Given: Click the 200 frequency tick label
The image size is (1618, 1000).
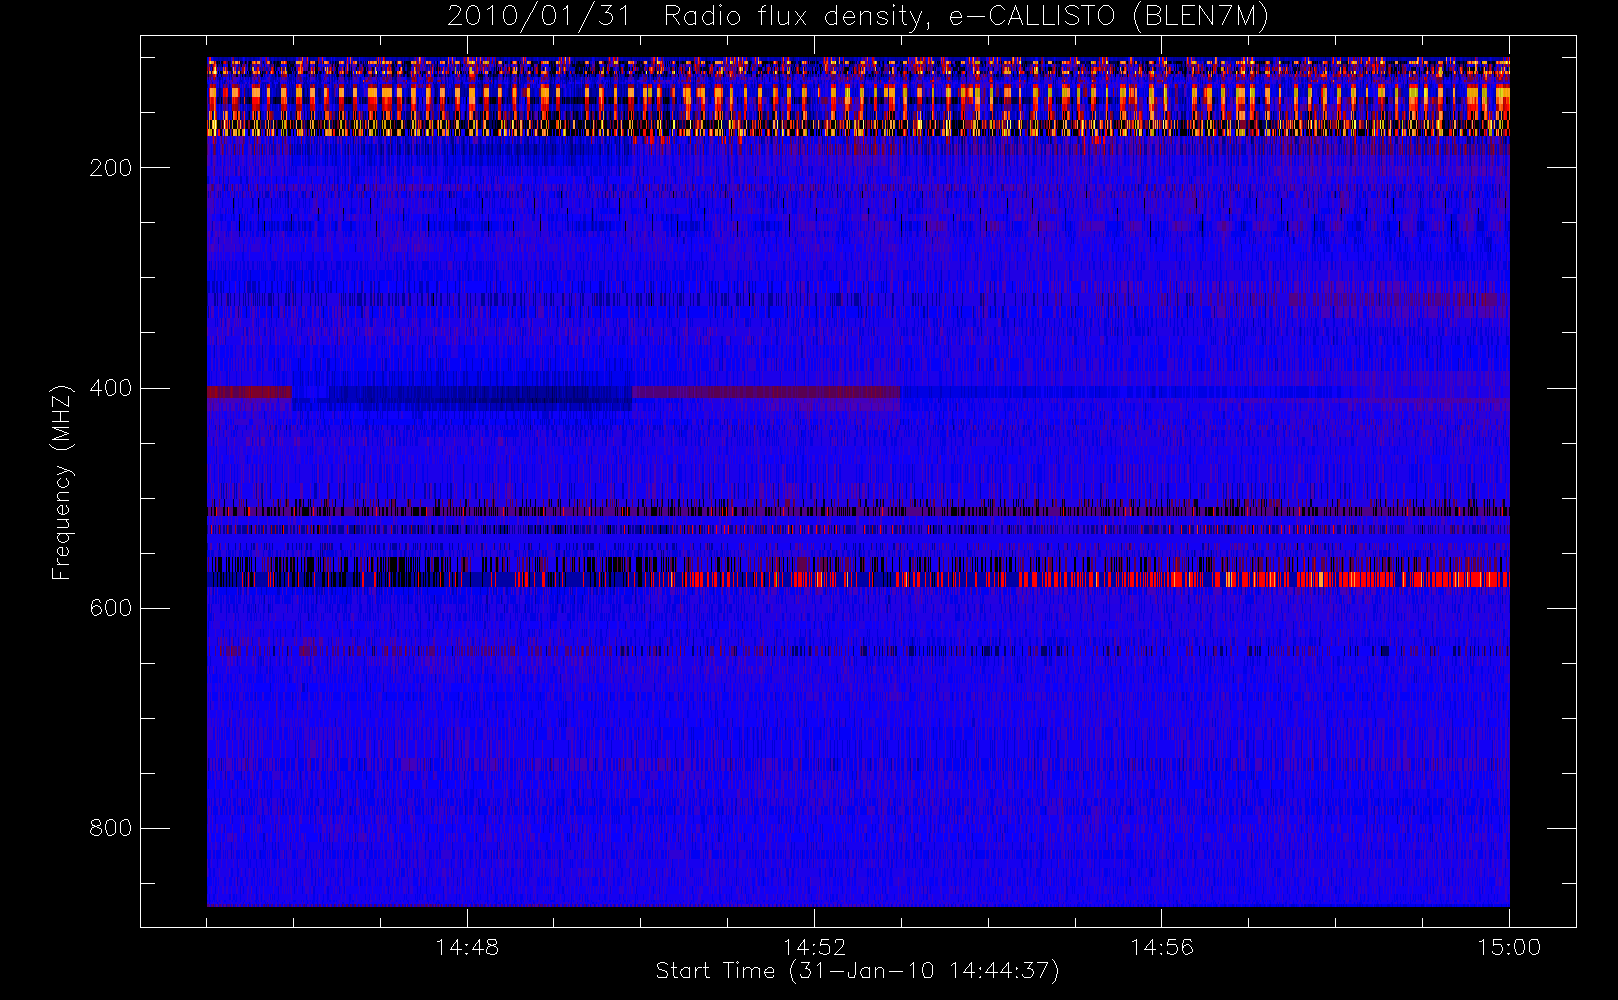Looking at the screenshot, I should pyautogui.click(x=111, y=168).
